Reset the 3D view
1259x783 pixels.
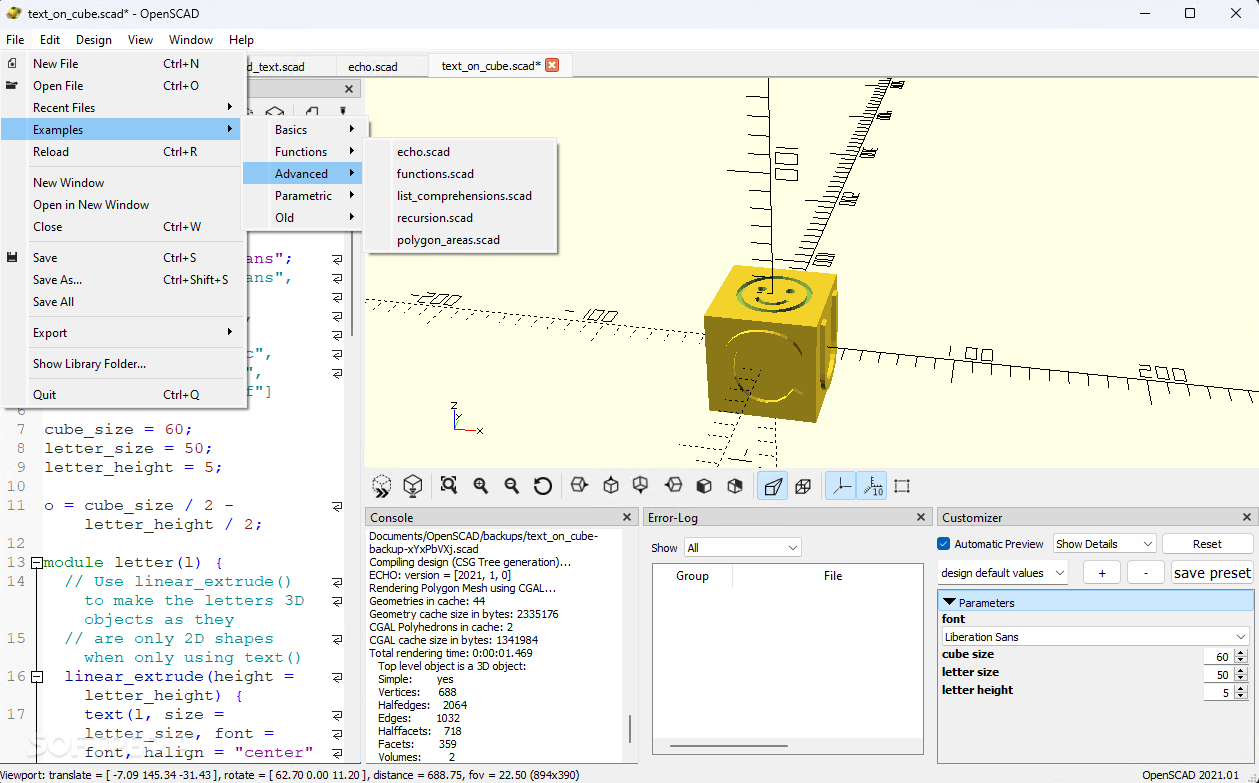tap(543, 486)
